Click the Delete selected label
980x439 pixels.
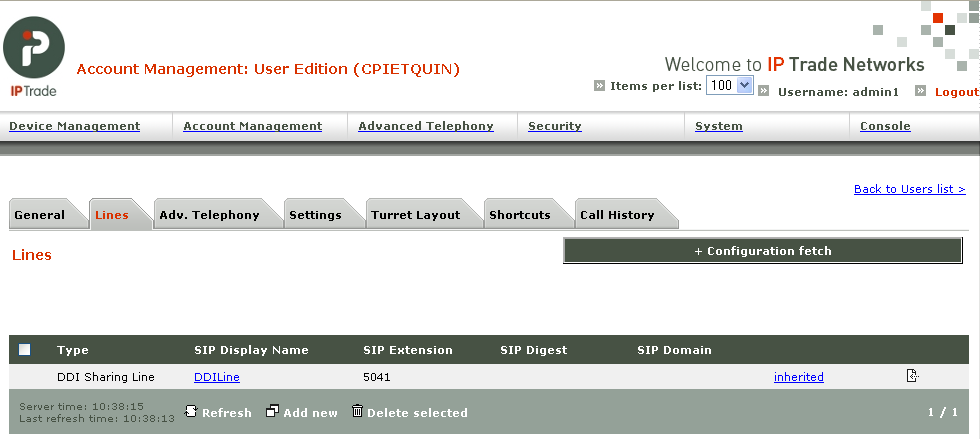click(417, 413)
